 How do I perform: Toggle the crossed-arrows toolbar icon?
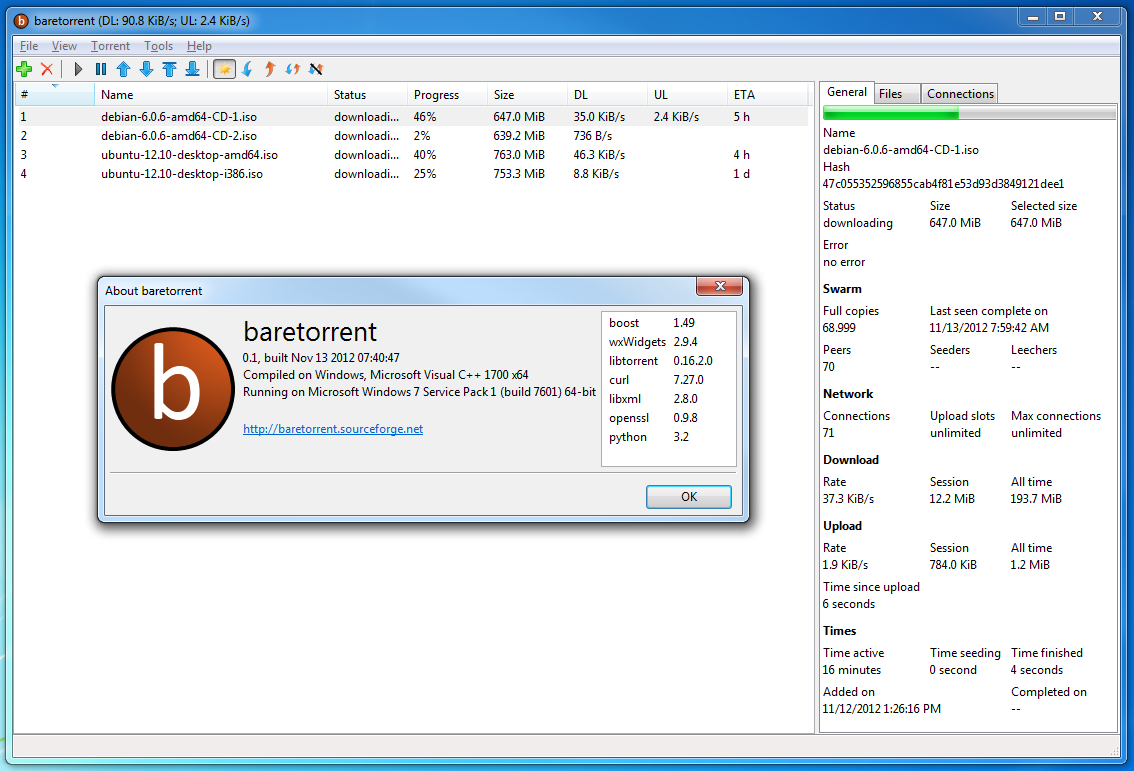(x=316, y=69)
